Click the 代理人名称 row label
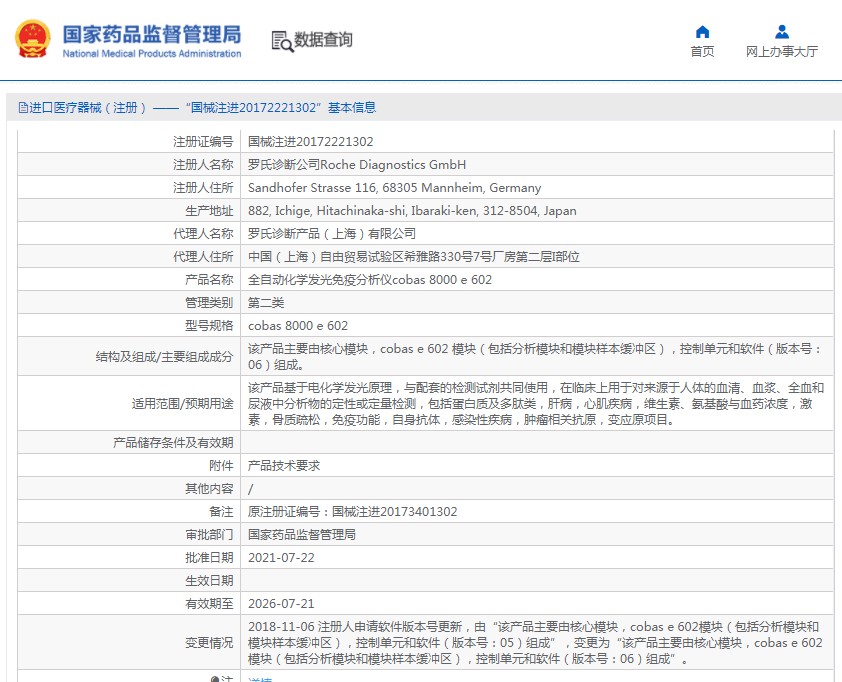 [x=203, y=234]
